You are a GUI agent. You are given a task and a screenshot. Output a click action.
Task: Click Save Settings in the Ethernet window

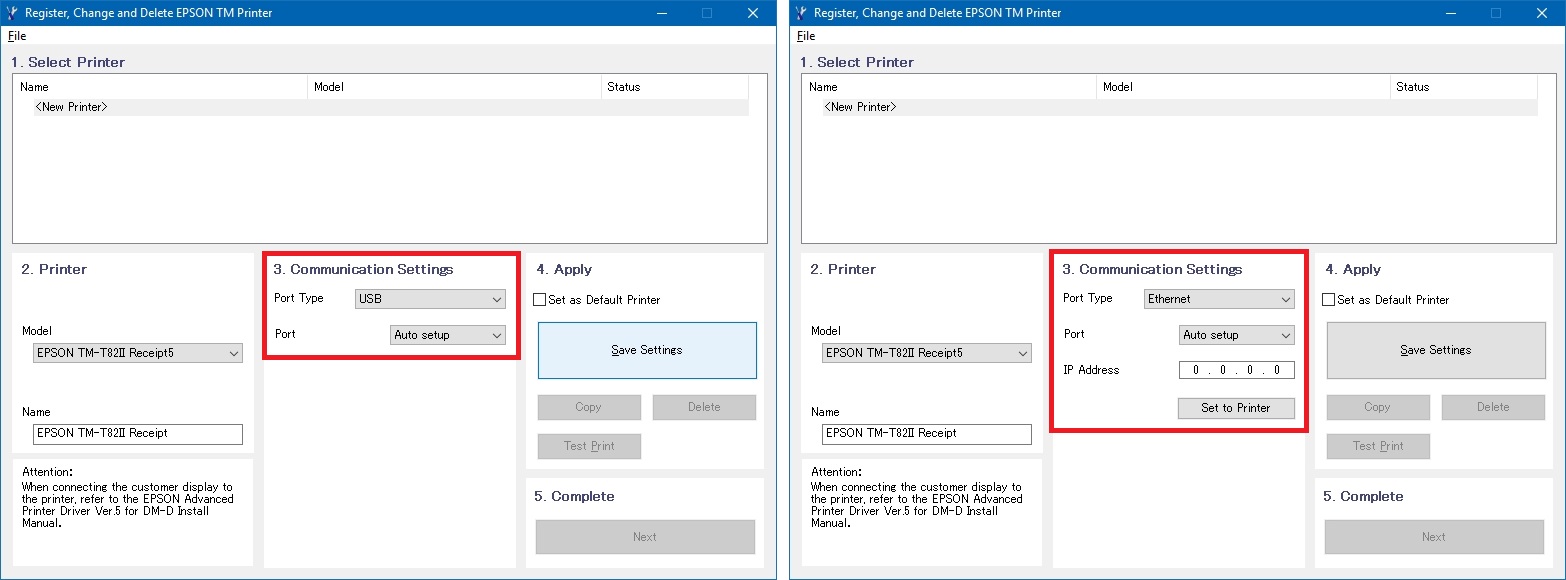(1436, 350)
